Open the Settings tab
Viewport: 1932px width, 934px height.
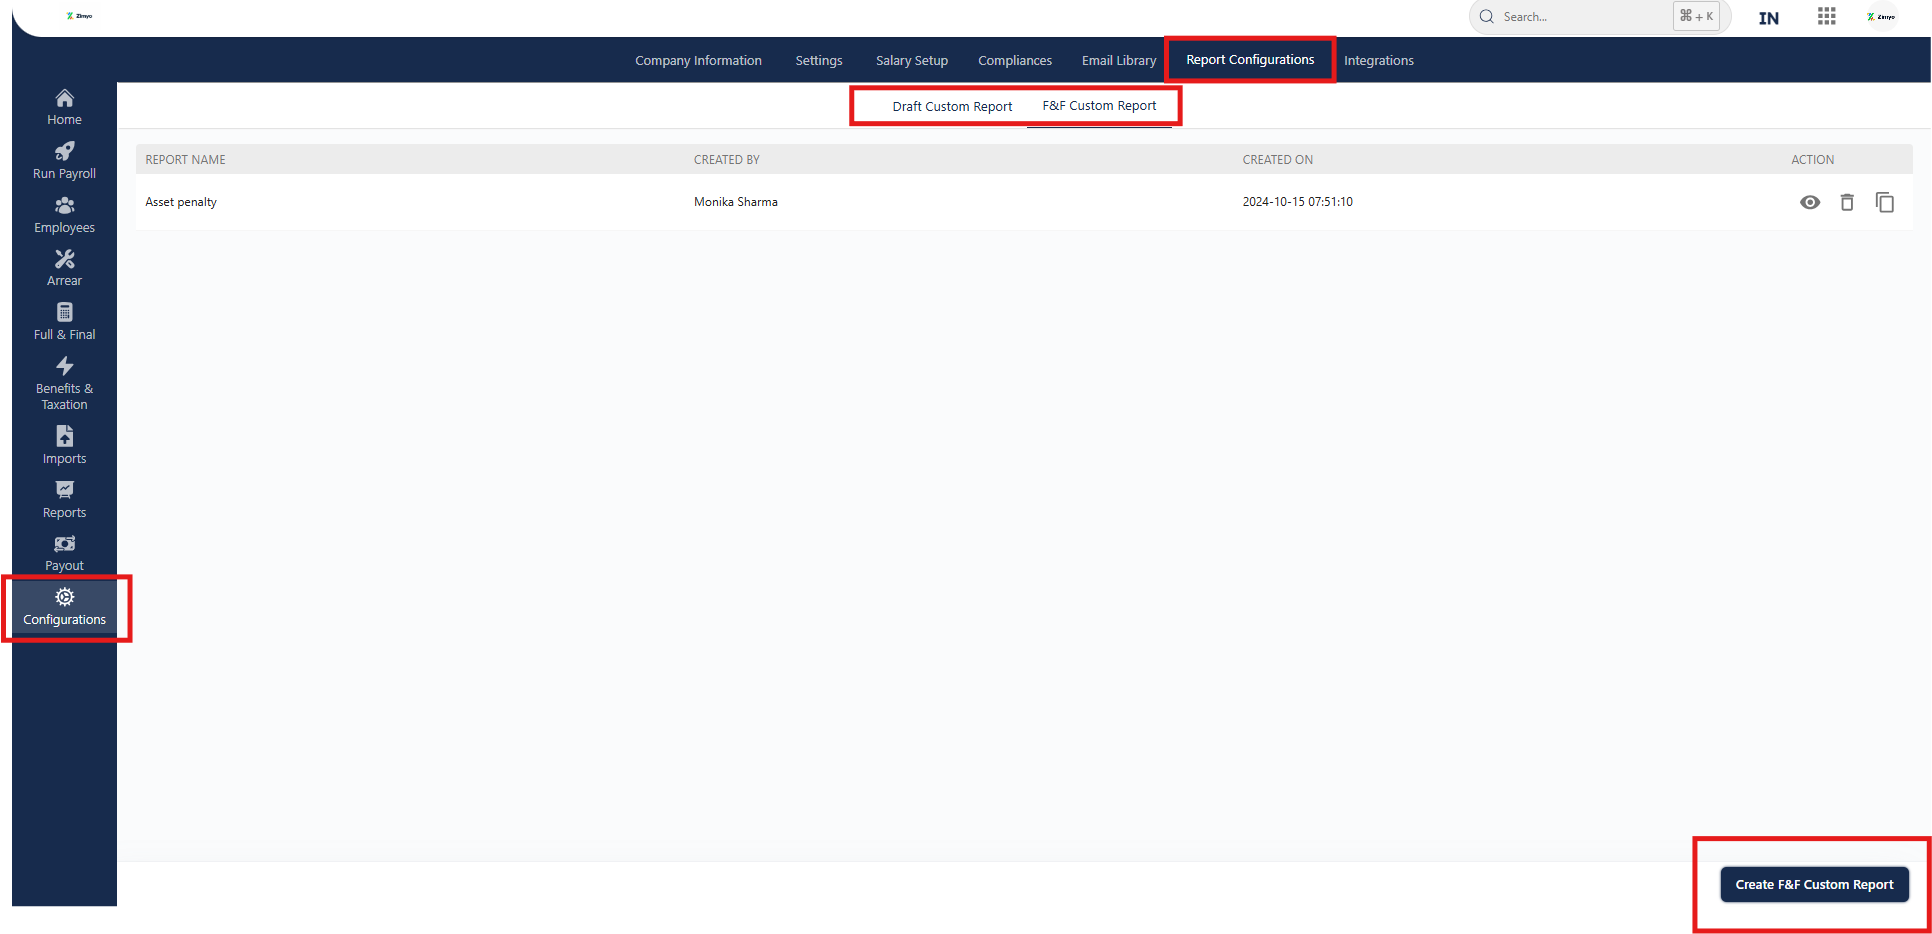(819, 61)
